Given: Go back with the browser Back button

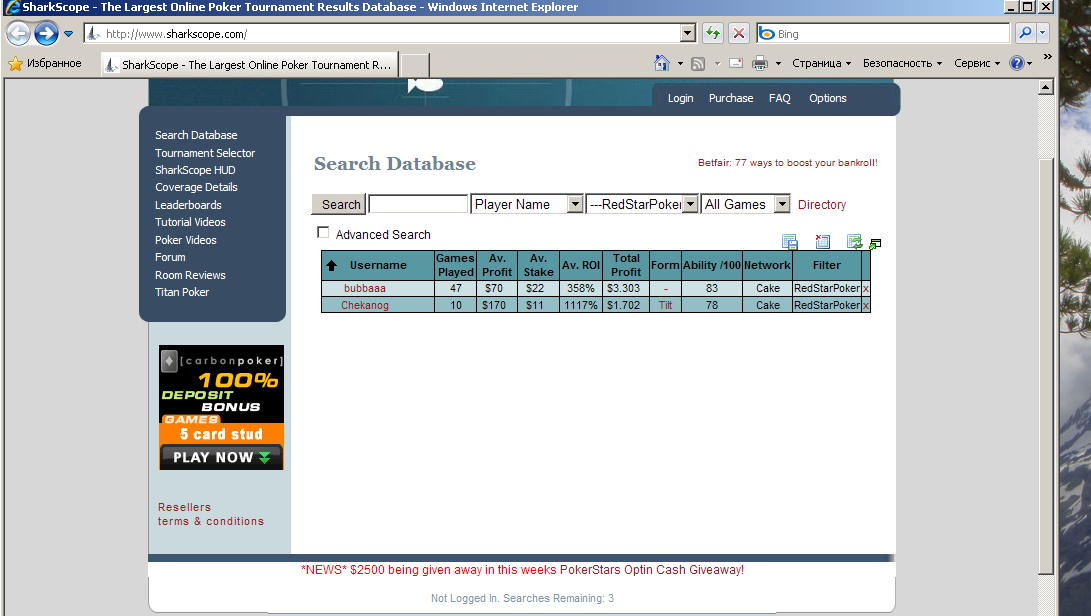Looking at the screenshot, I should (x=19, y=33).
